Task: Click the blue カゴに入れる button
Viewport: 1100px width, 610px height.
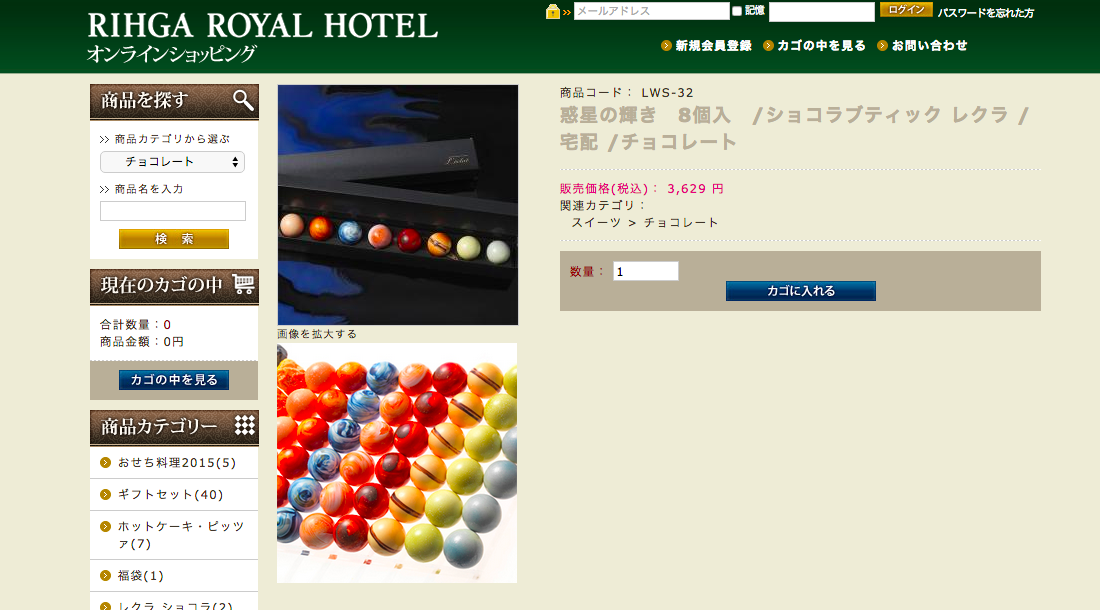Action: pyautogui.click(x=800, y=291)
